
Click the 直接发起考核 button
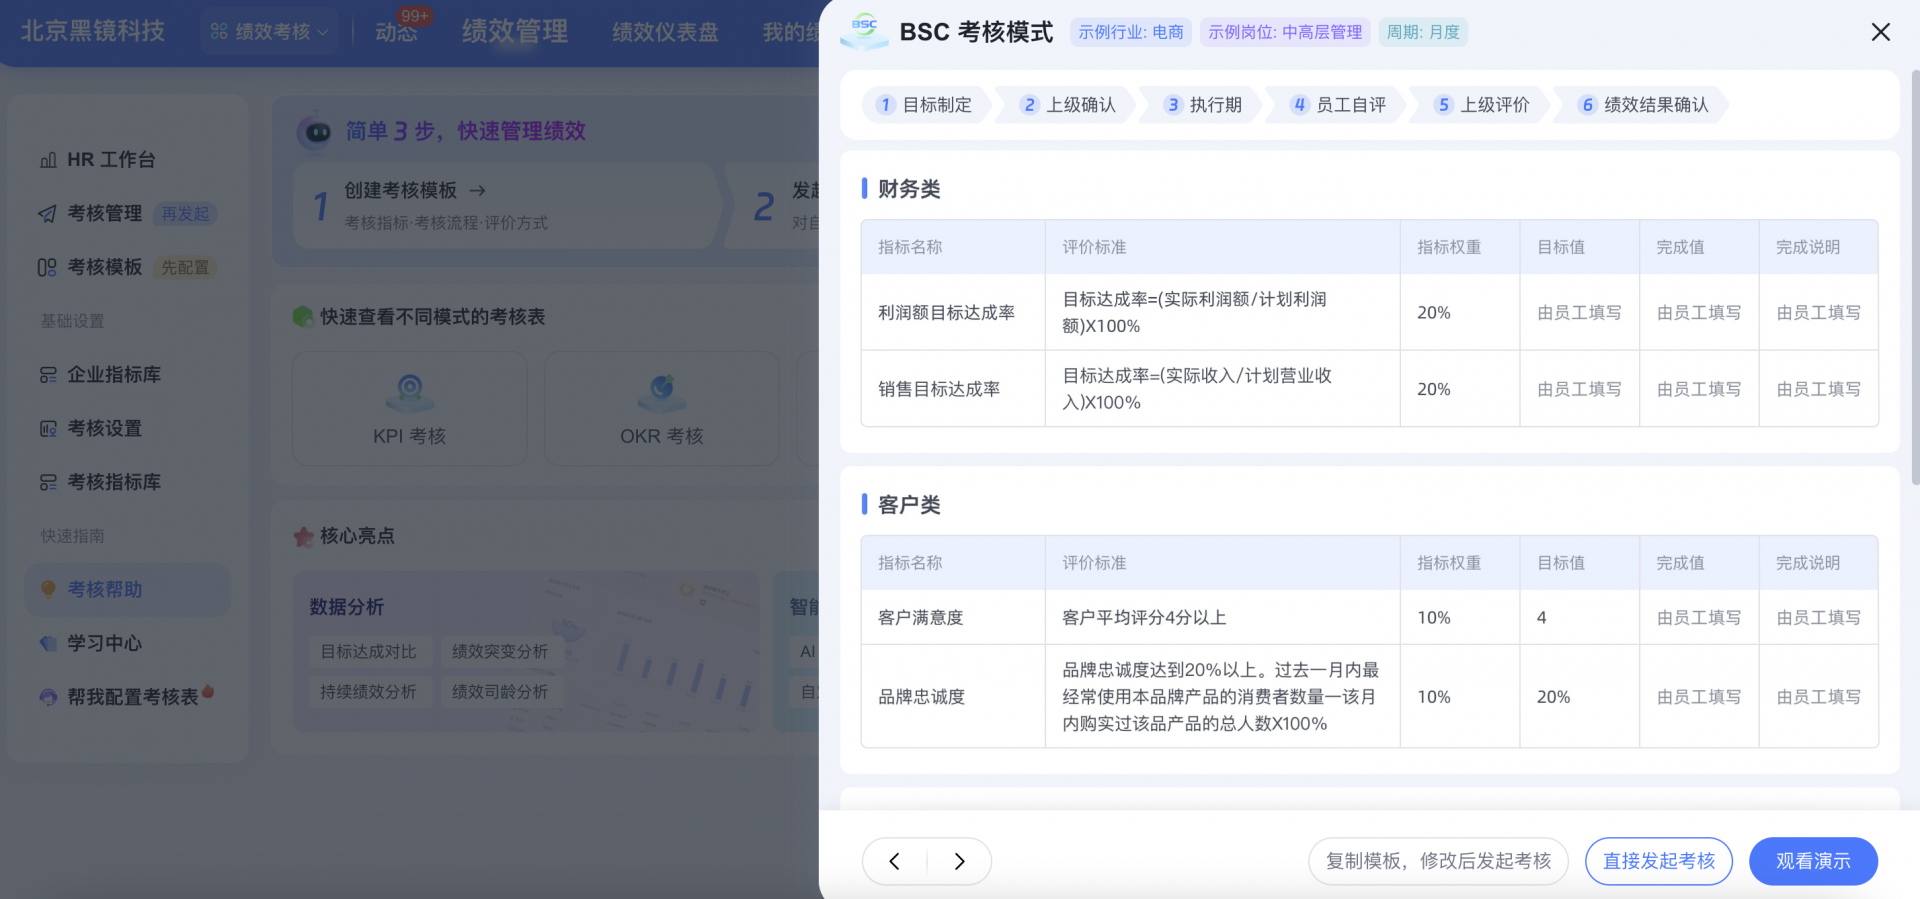(x=1658, y=861)
